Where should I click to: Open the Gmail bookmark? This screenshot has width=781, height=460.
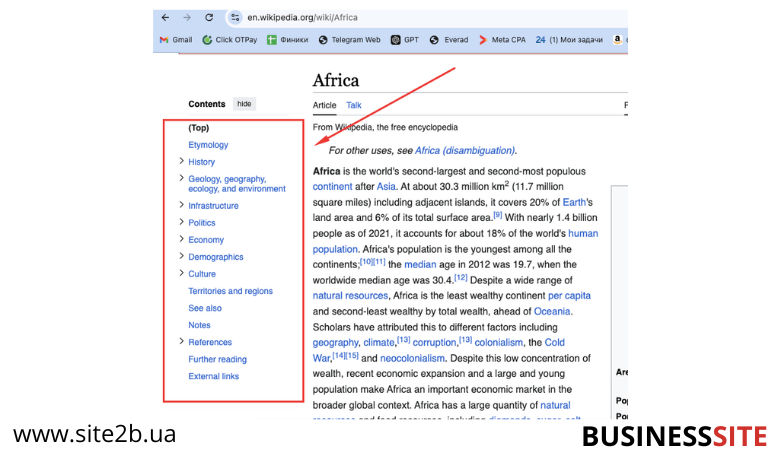[176, 40]
